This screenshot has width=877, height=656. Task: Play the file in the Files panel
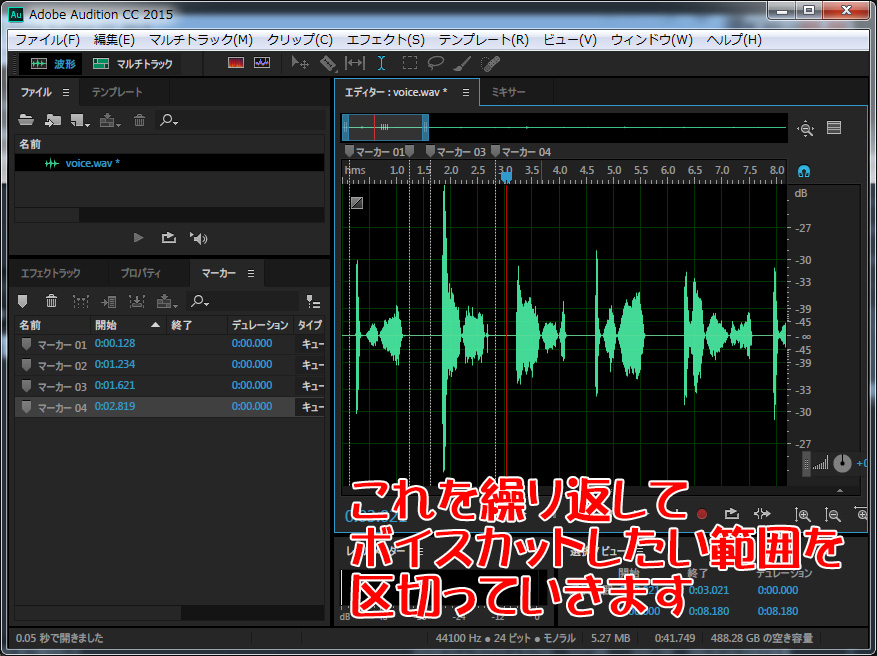[x=138, y=238]
